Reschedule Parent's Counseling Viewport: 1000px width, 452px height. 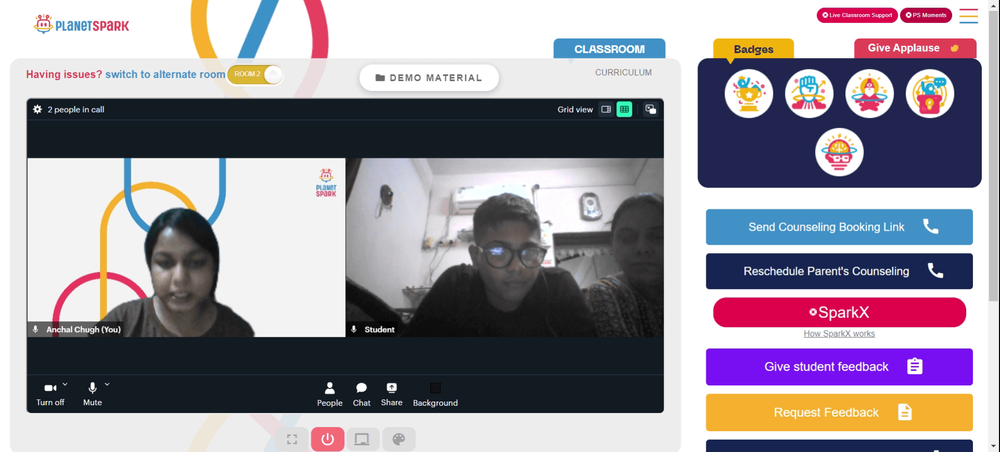pos(839,271)
